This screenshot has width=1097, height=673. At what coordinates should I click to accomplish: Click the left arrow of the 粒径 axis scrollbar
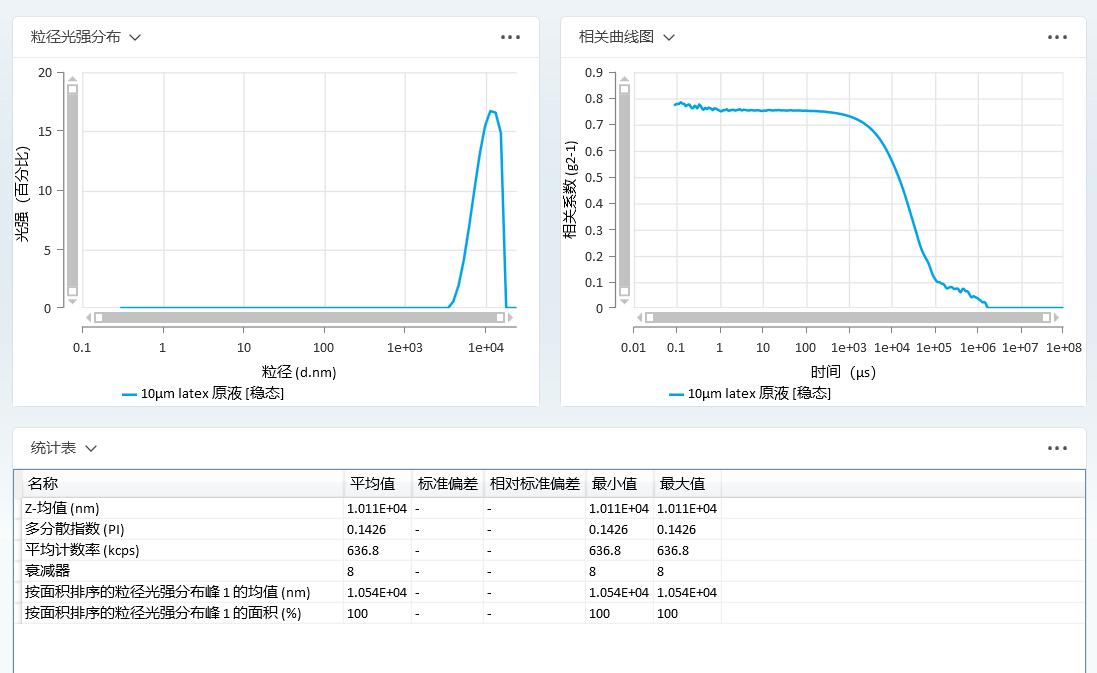[90, 318]
